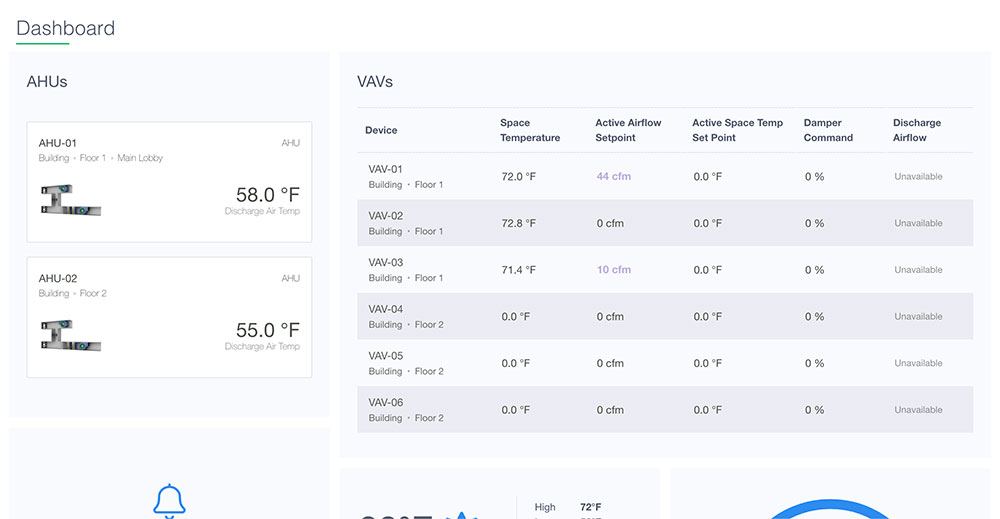
Task: Click the Space Temperature column header
Action: (529, 130)
